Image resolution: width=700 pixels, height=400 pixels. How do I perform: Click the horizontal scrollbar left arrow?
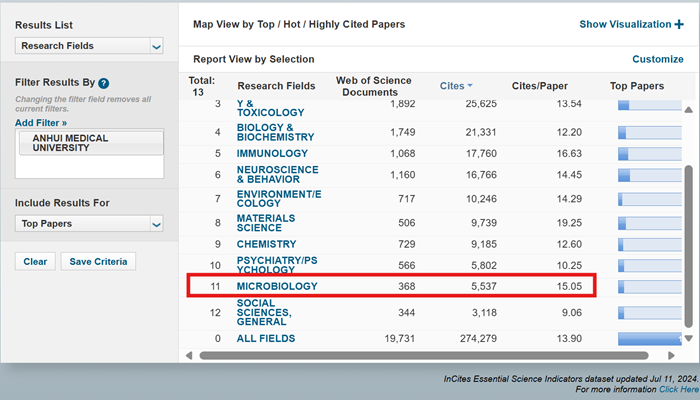[188, 354]
